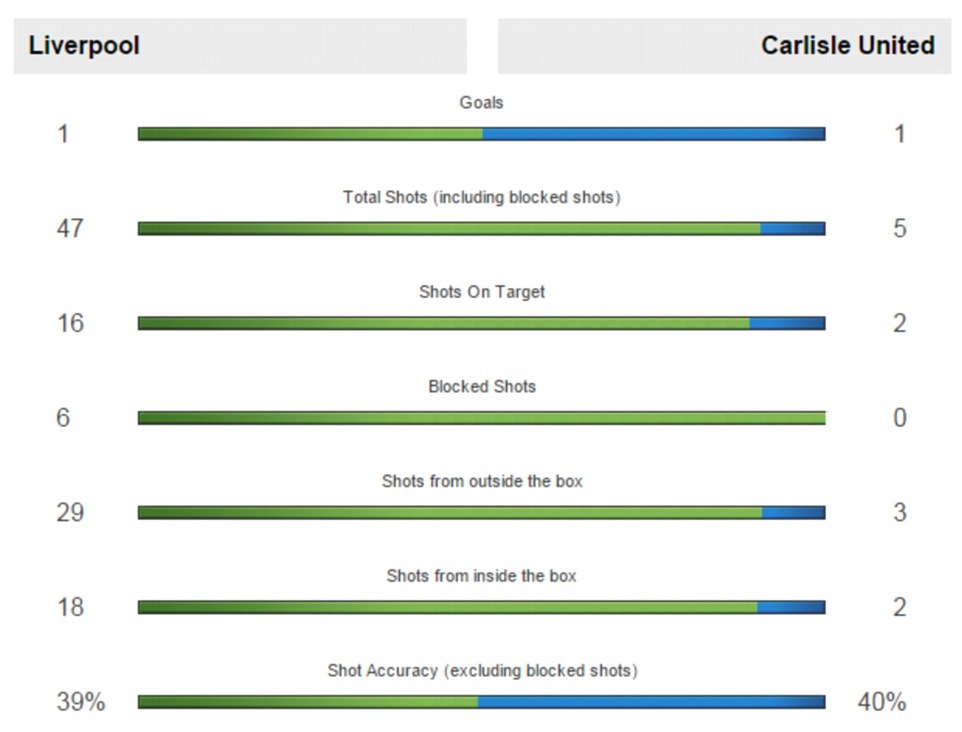Click Liverpool's 39% shot accuracy value
Image resolution: width=962 pixels, height=732 pixels.
click(x=80, y=702)
